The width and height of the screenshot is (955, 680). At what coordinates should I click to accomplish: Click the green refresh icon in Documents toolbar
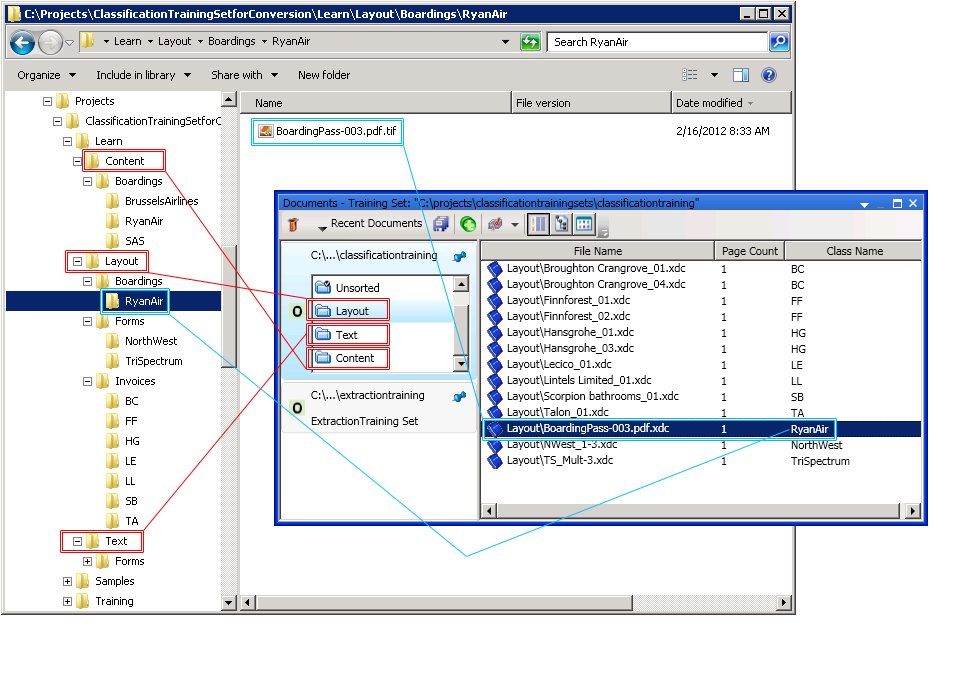tap(468, 223)
